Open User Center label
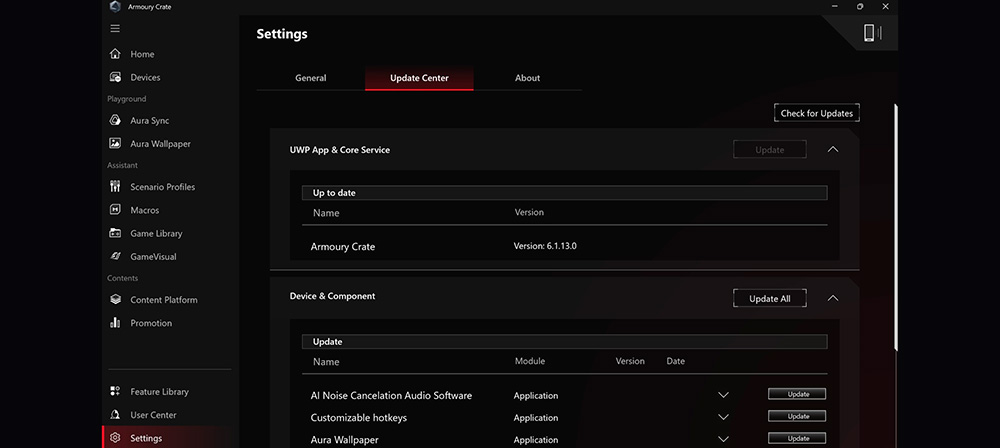1000x448 pixels. click(153, 415)
